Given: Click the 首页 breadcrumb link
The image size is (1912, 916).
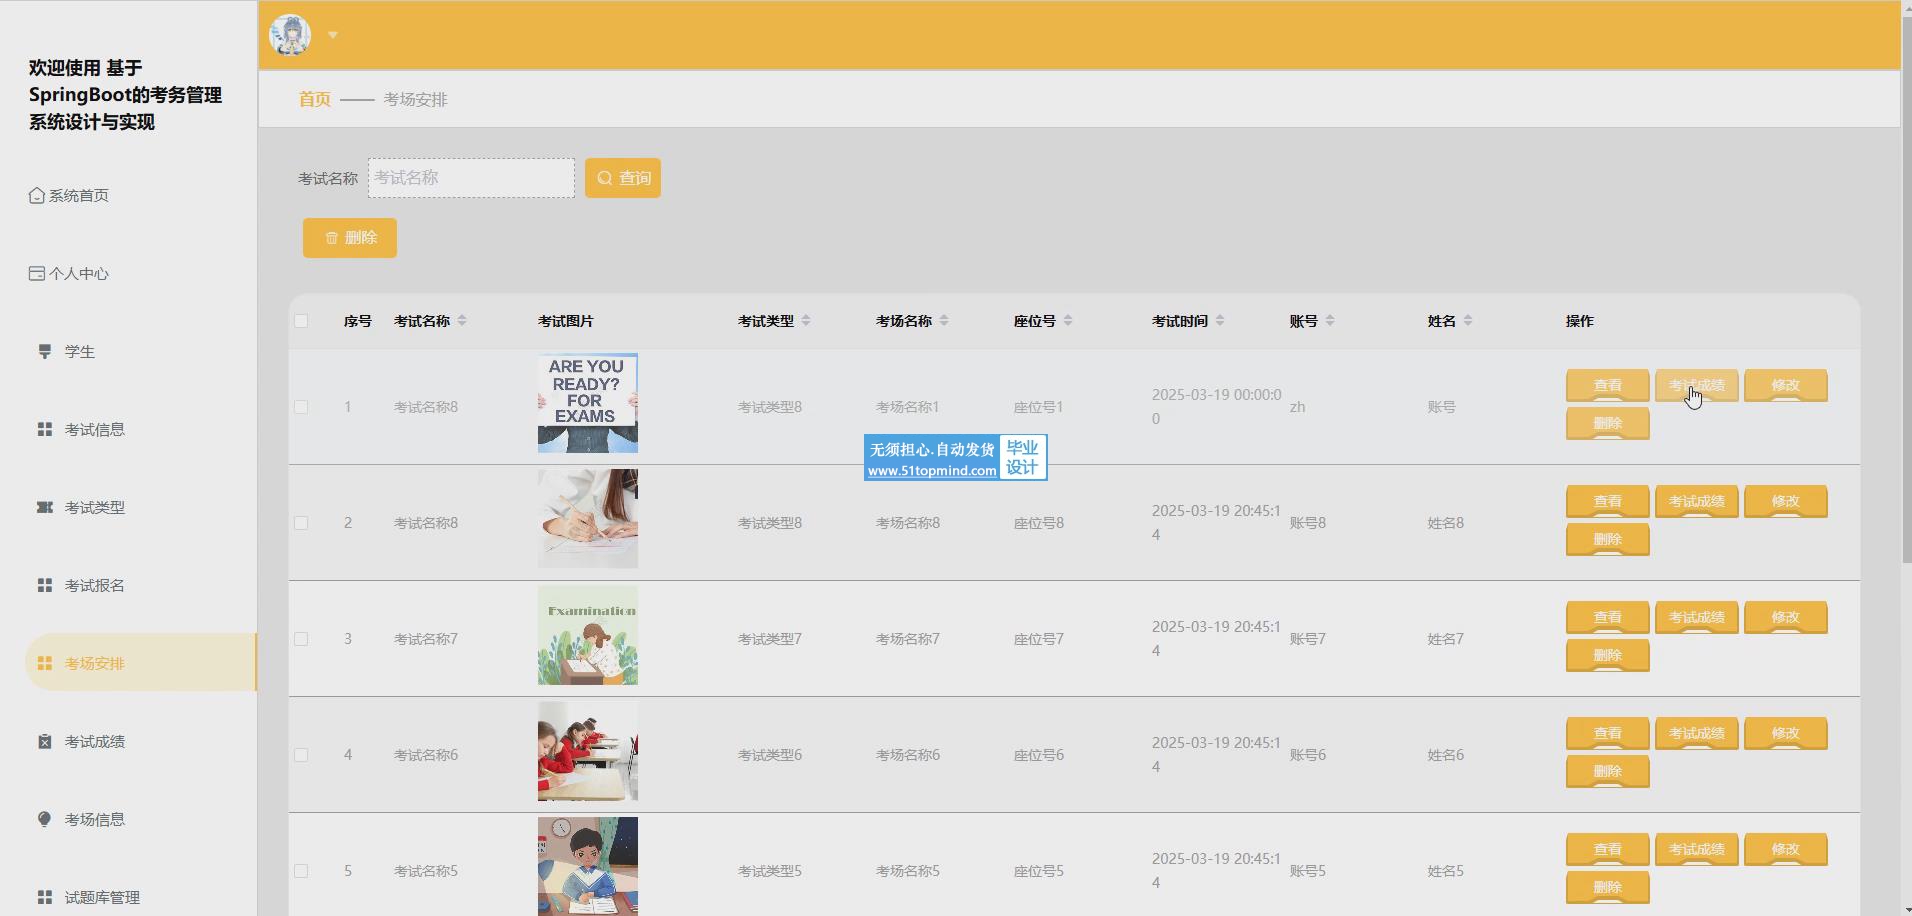Looking at the screenshot, I should [x=314, y=99].
